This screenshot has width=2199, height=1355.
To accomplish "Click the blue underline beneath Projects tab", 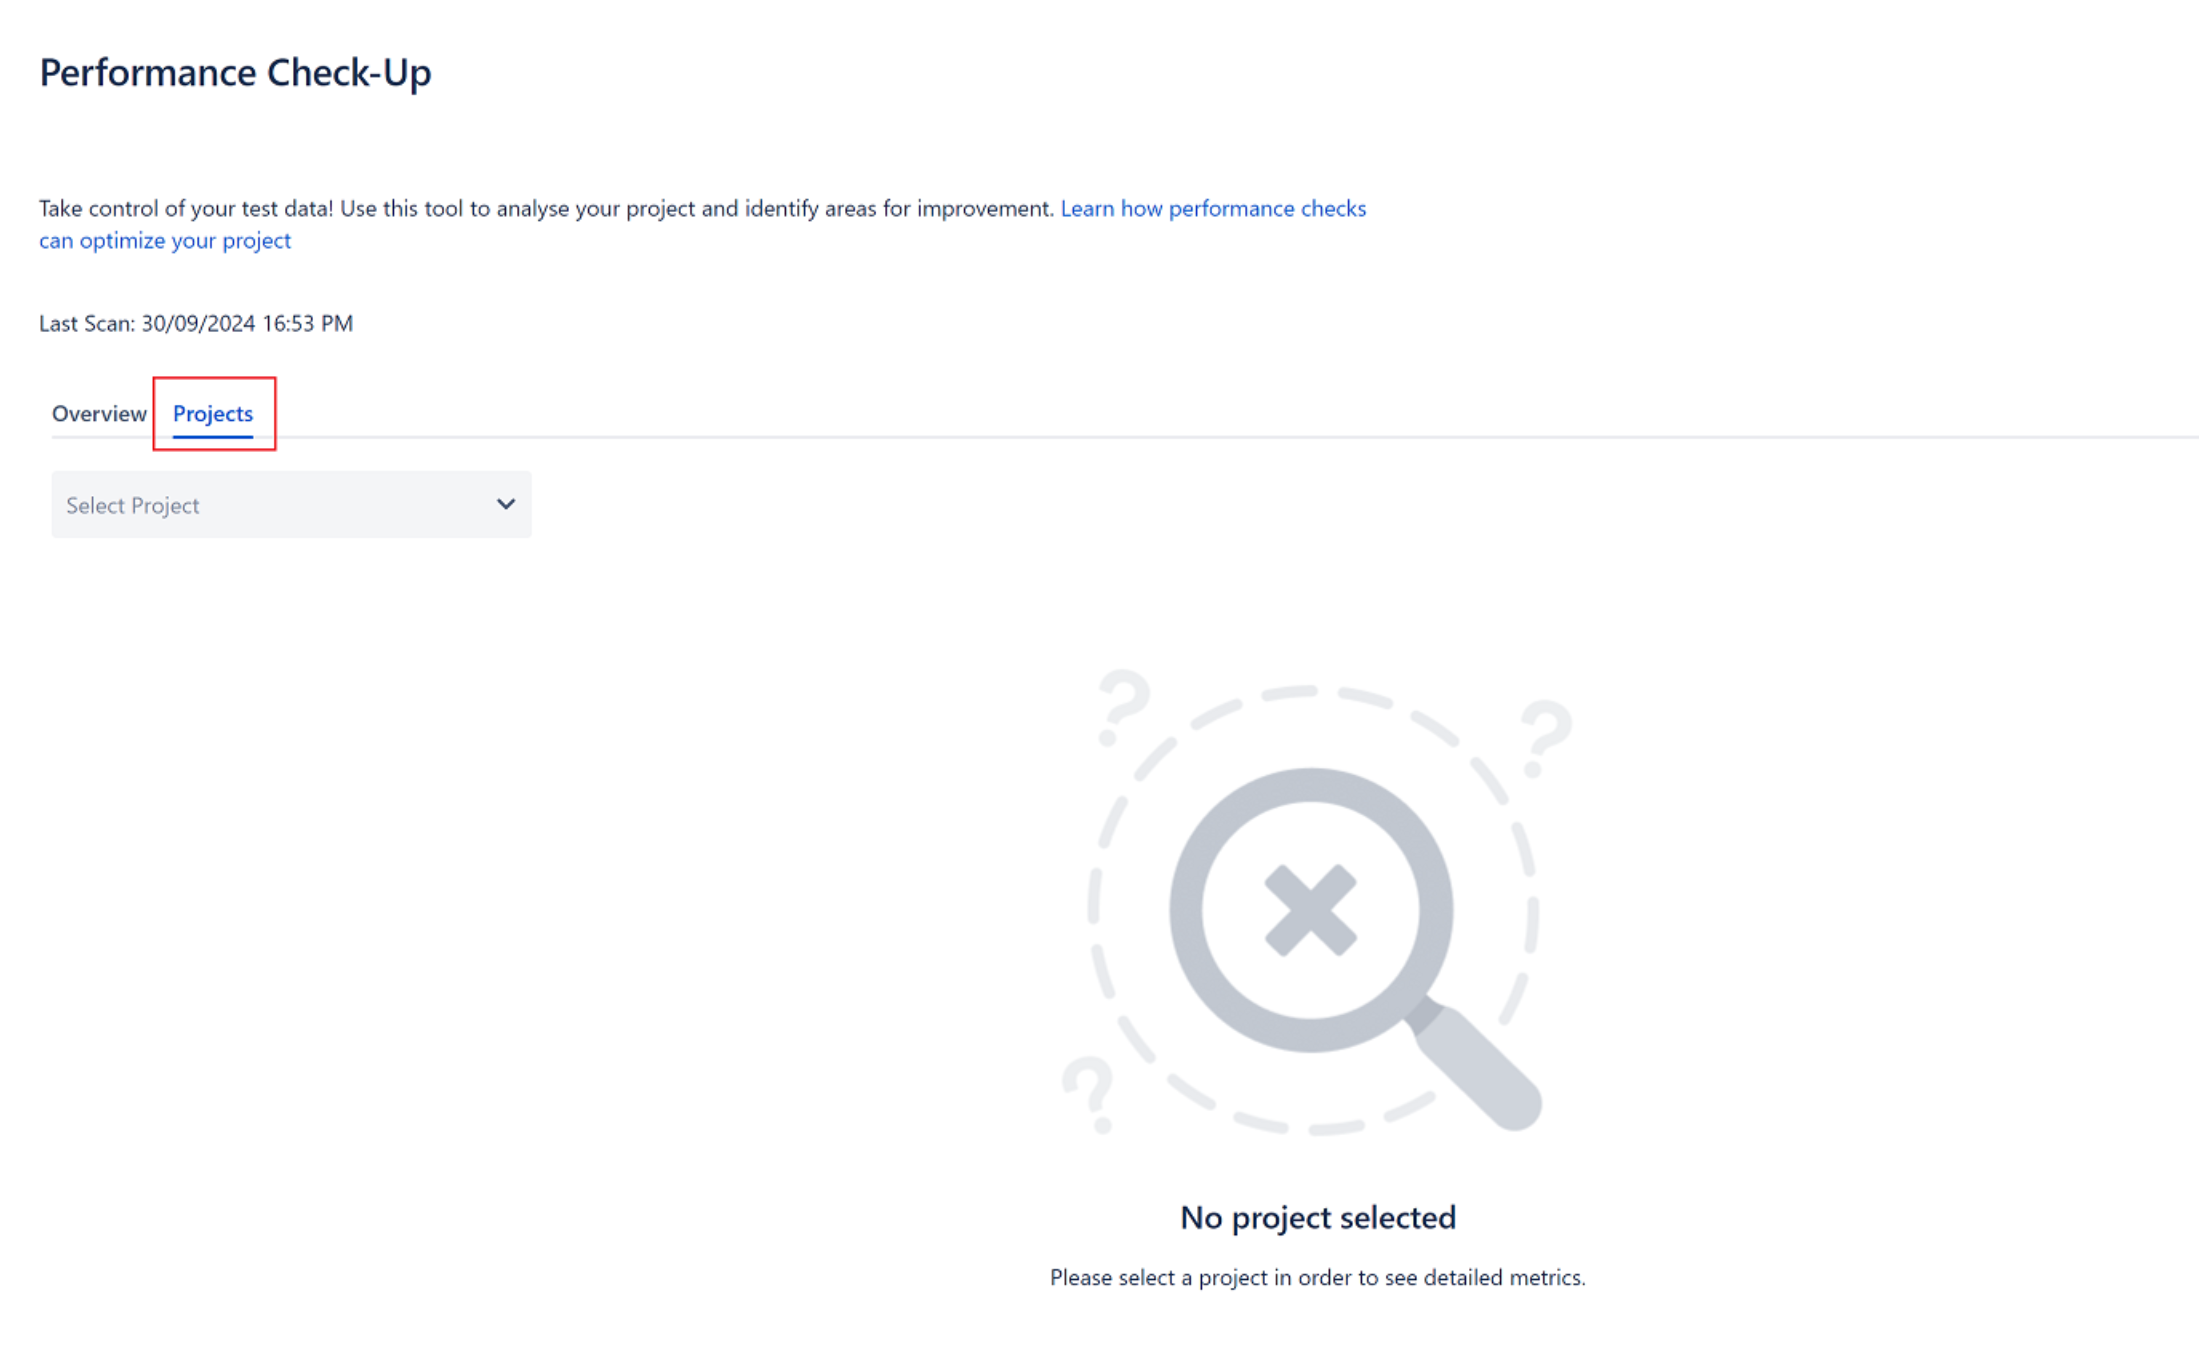I will tap(213, 435).
